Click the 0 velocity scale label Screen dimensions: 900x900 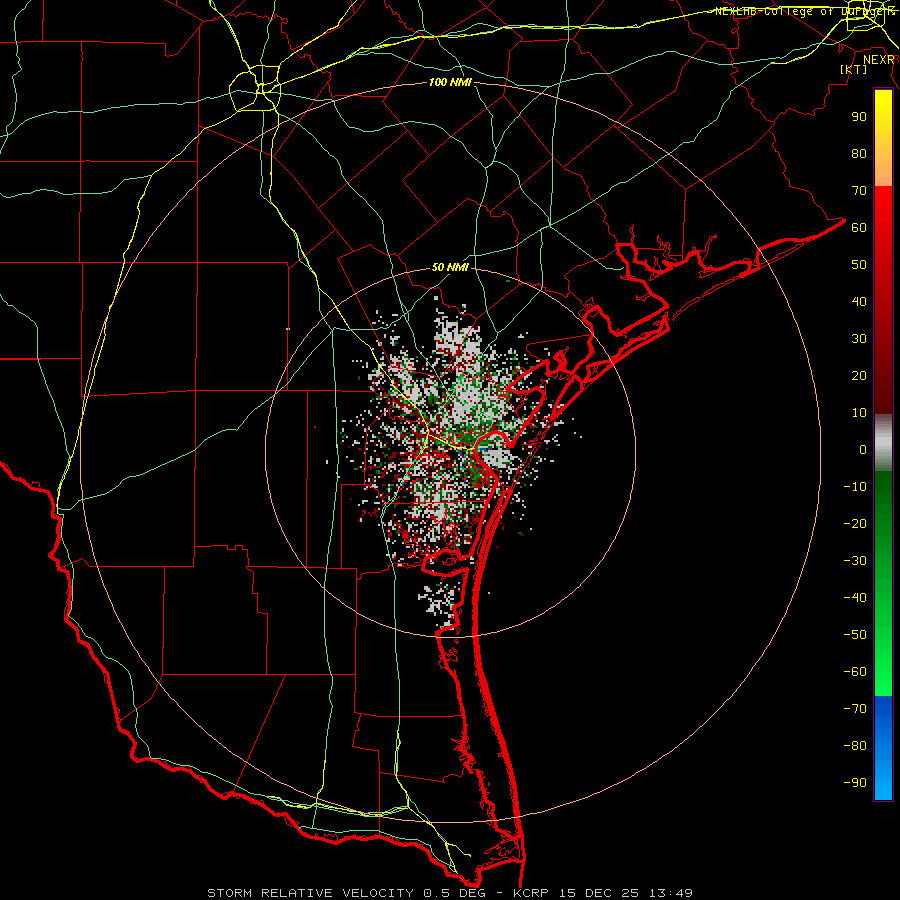(x=863, y=449)
